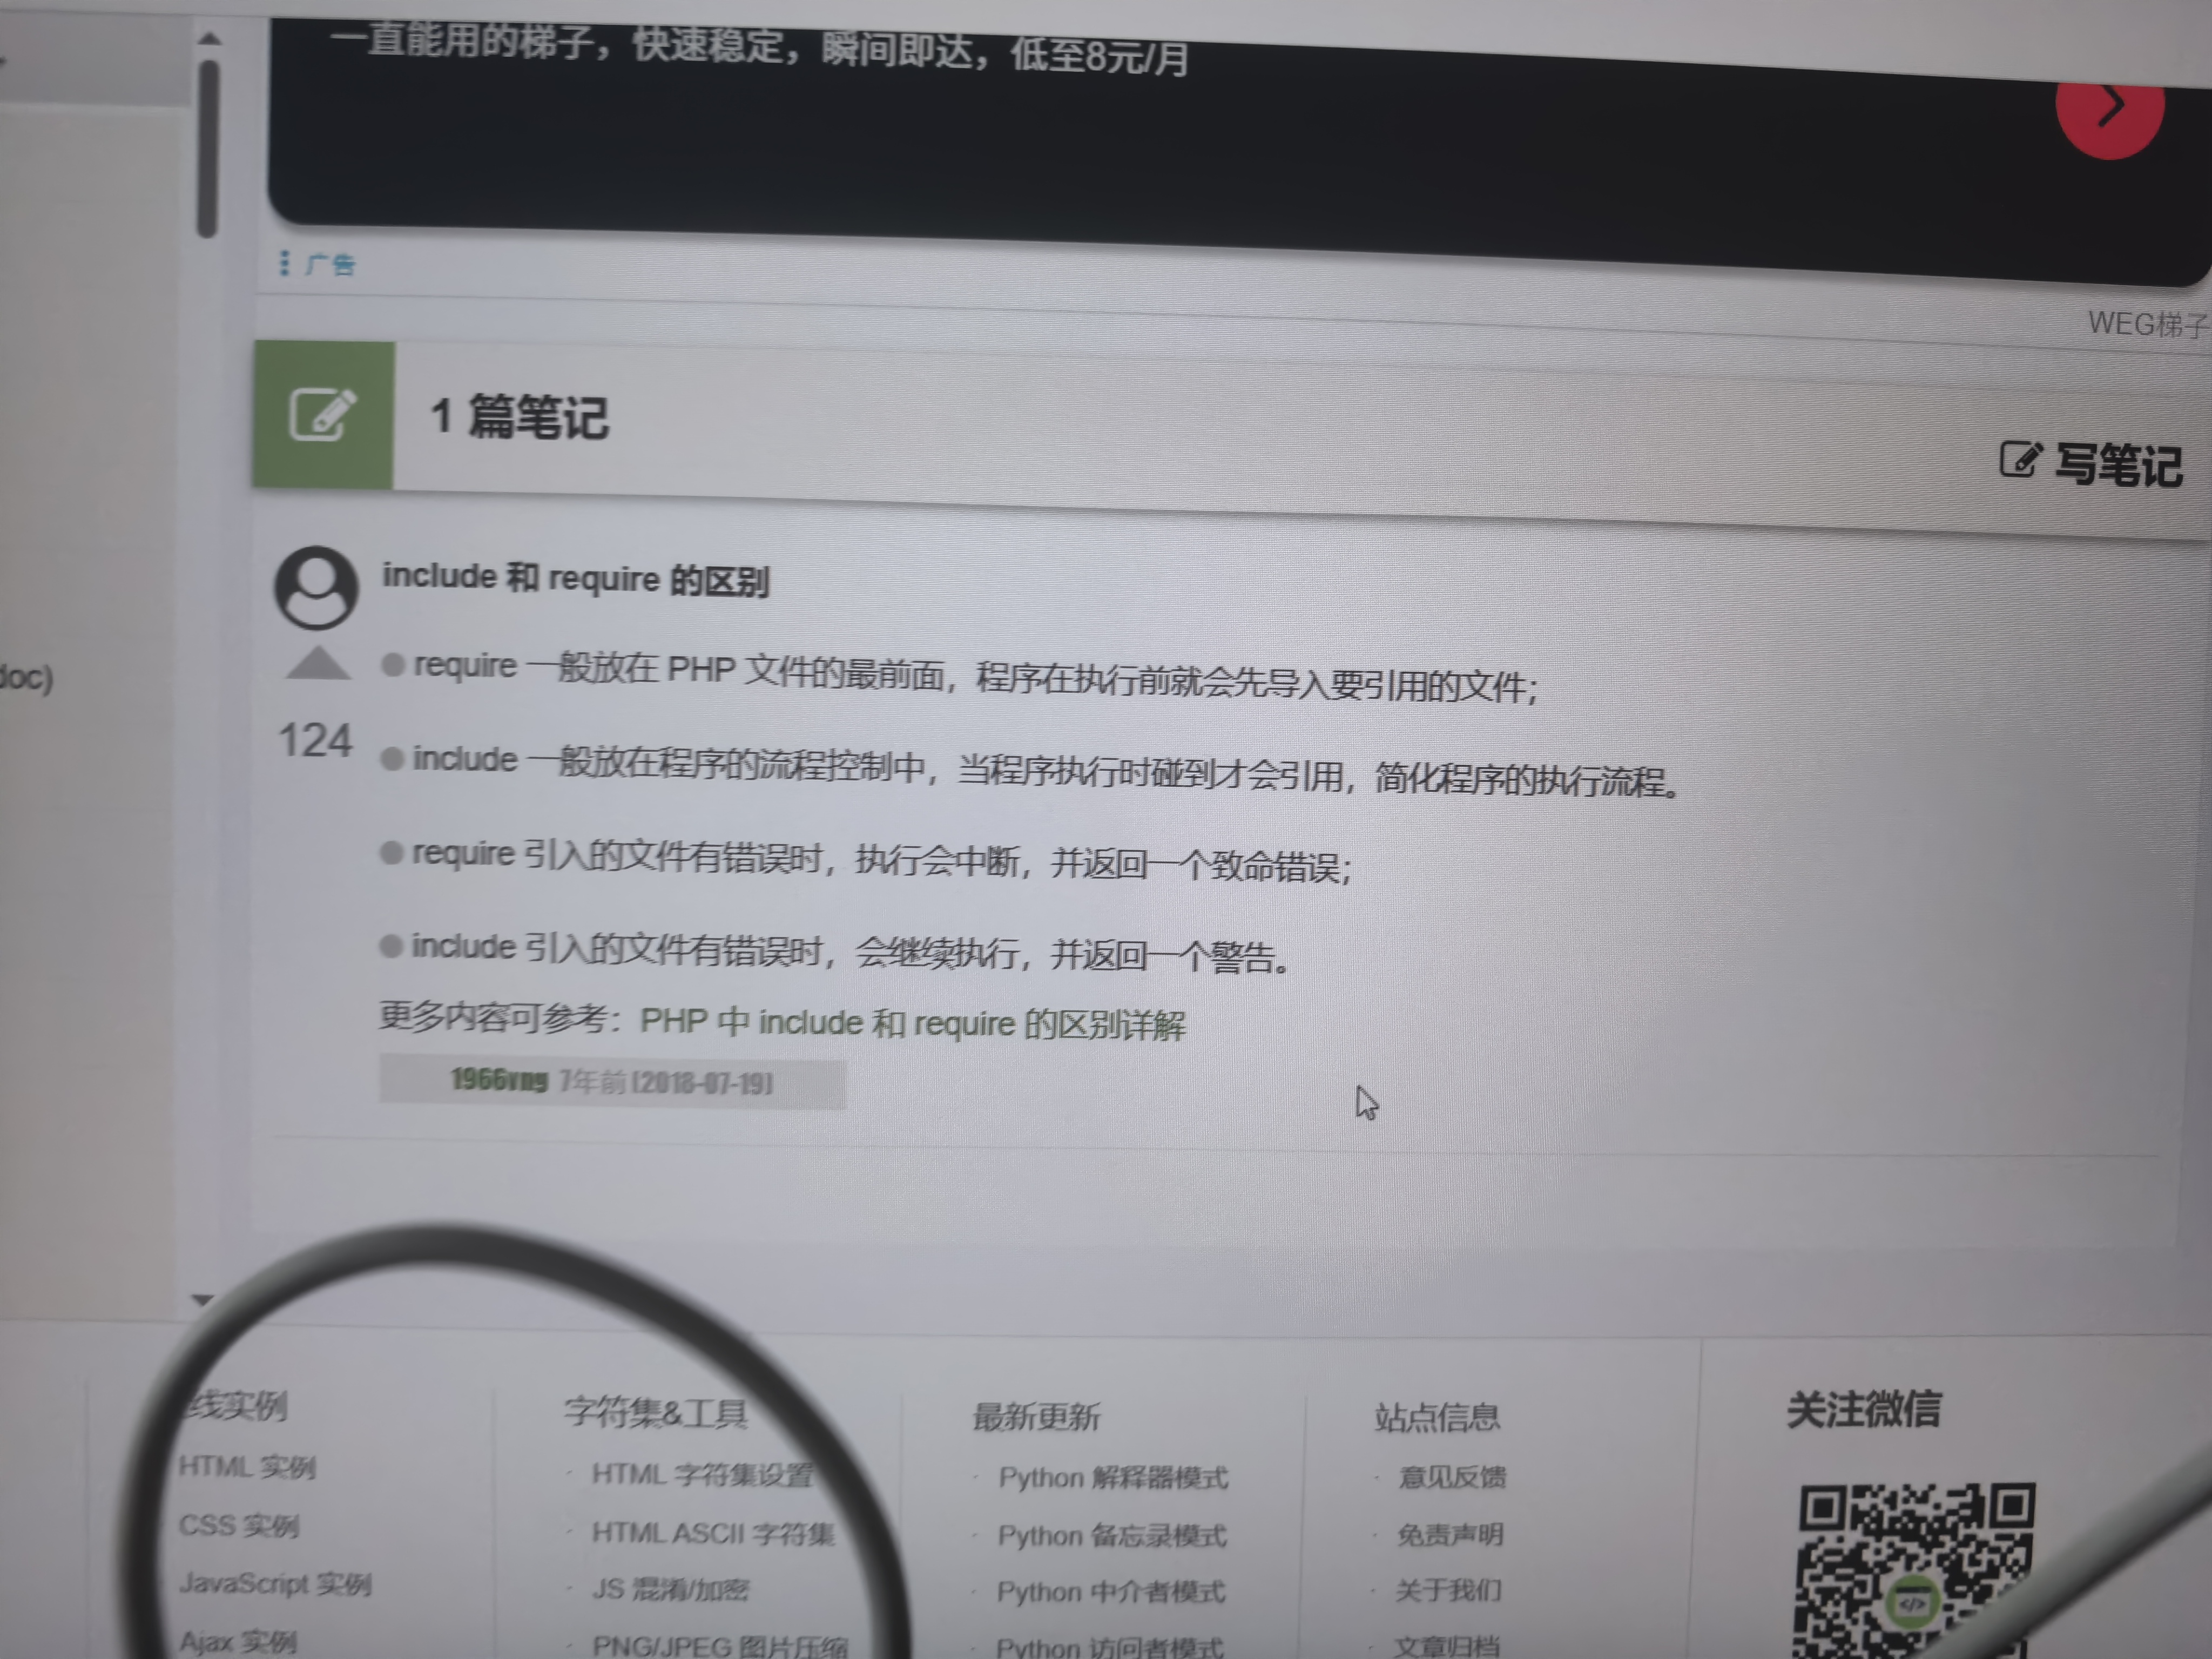Click the three-dot ad options icon
The height and width of the screenshot is (1659, 2212).
tap(284, 262)
